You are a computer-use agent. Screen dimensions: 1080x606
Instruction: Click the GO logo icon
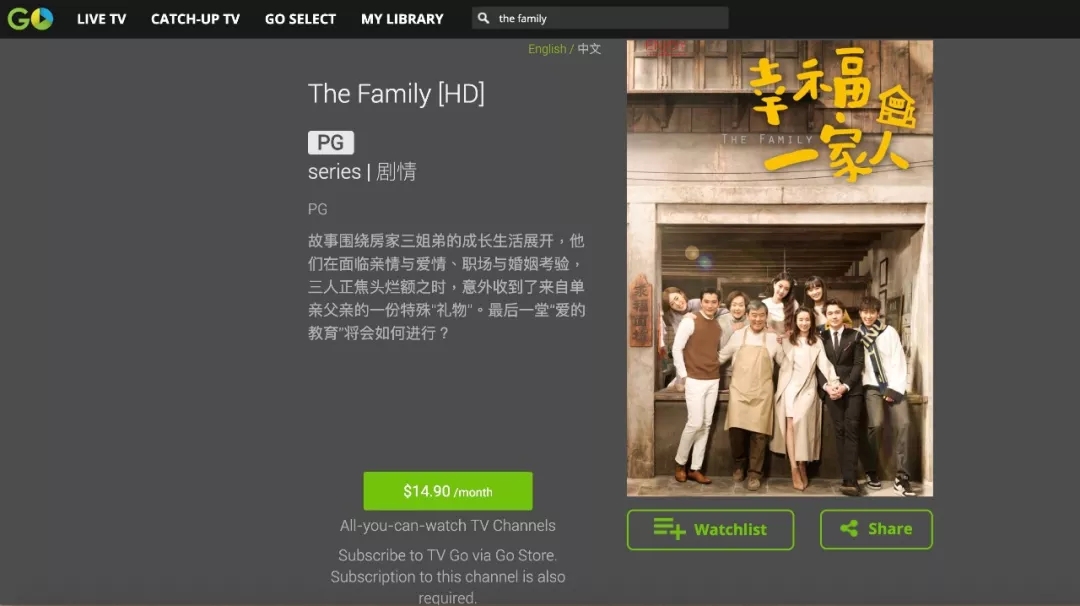[x=30, y=19]
